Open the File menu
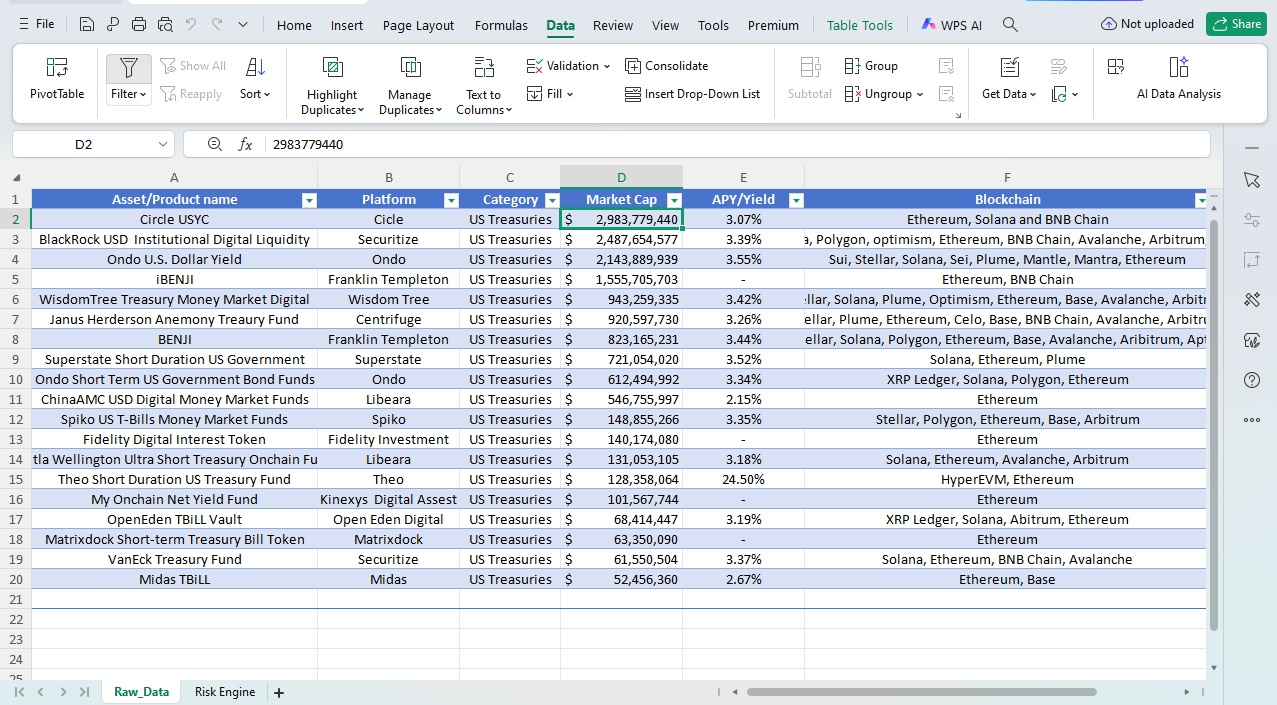This screenshot has height=705, width=1277. (36, 24)
